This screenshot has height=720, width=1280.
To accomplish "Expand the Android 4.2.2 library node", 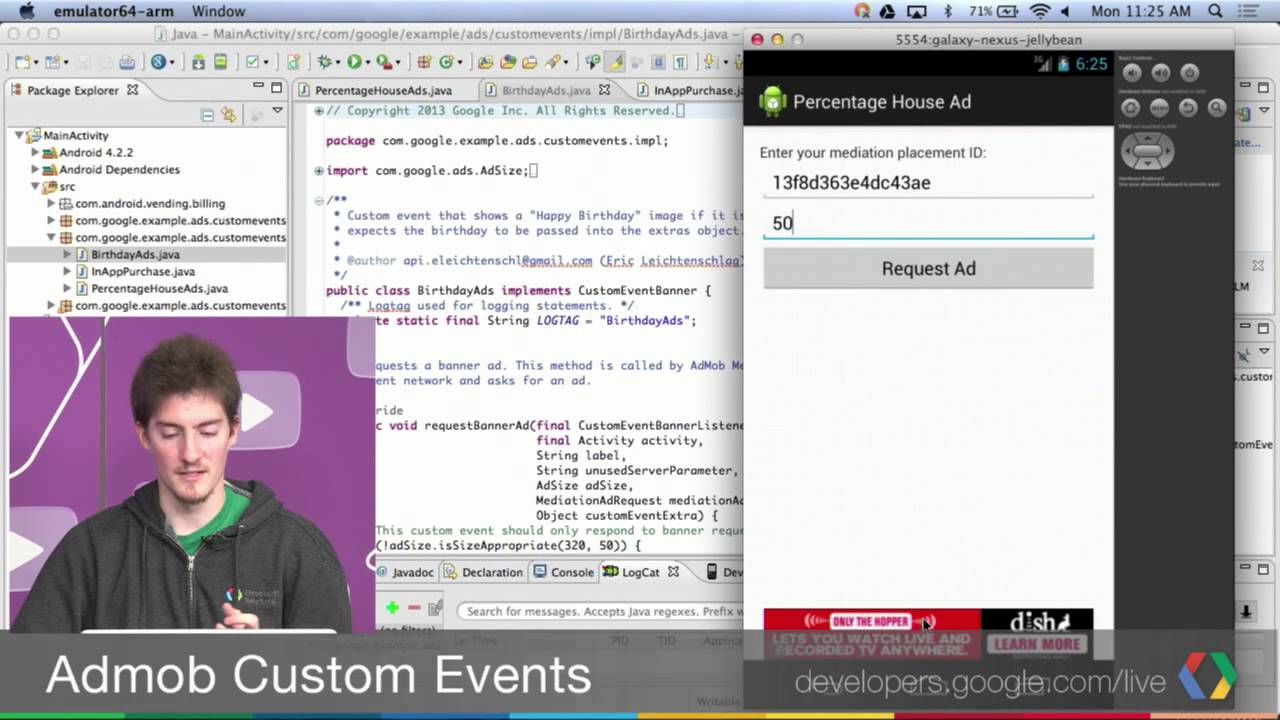I will (x=35, y=152).
